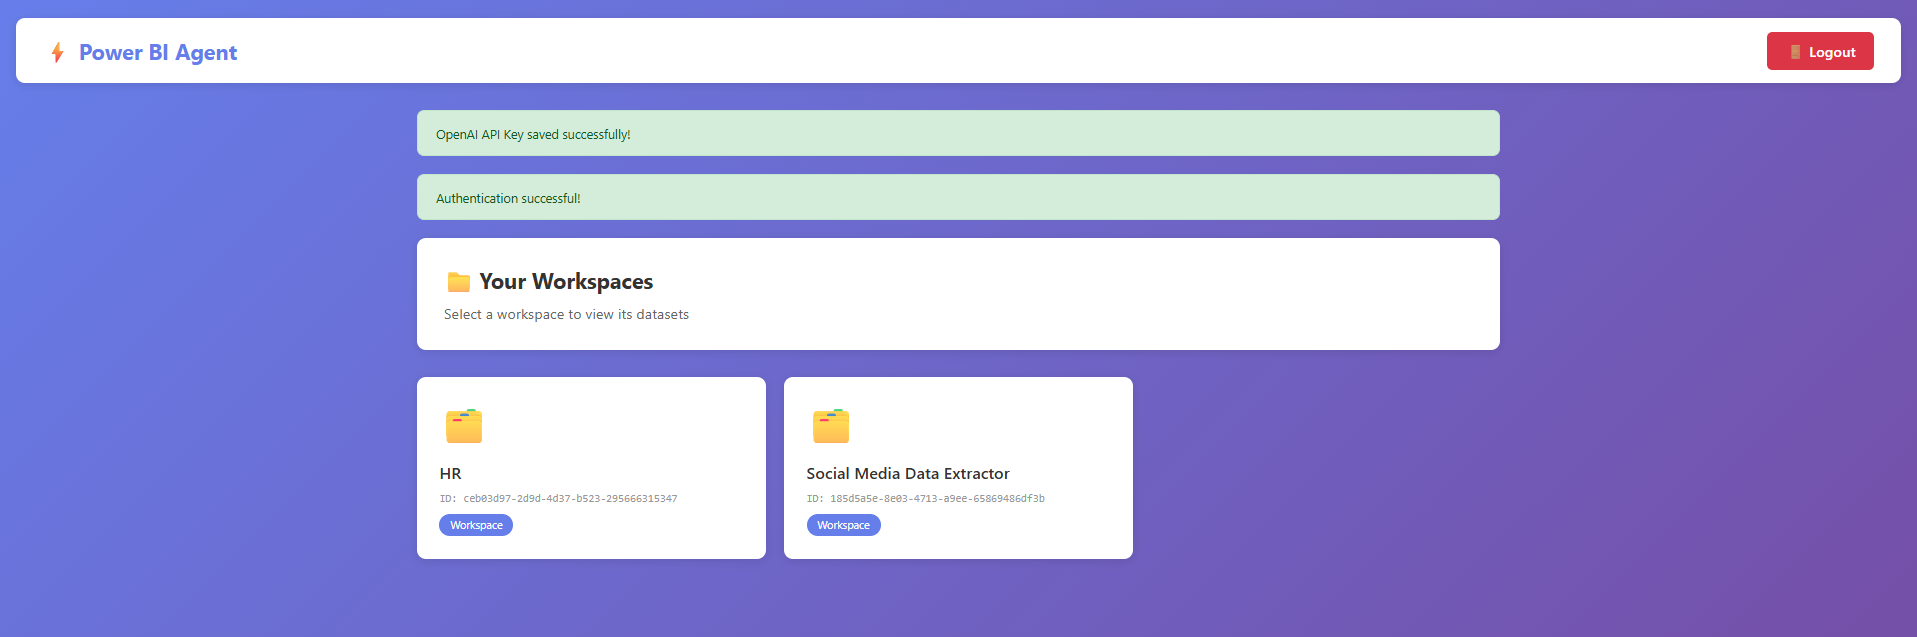Click the HR workspace name
This screenshot has height=637, width=1917.
pyautogui.click(x=451, y=474)
